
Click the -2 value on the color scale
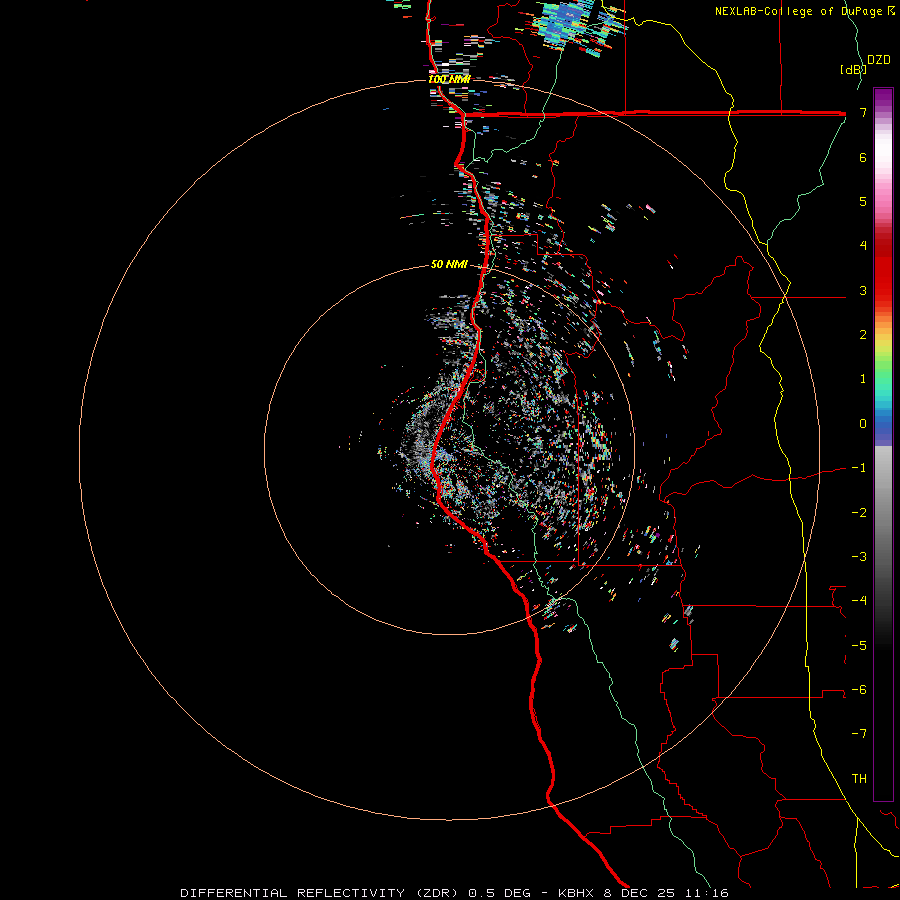[x=859, y=512]
